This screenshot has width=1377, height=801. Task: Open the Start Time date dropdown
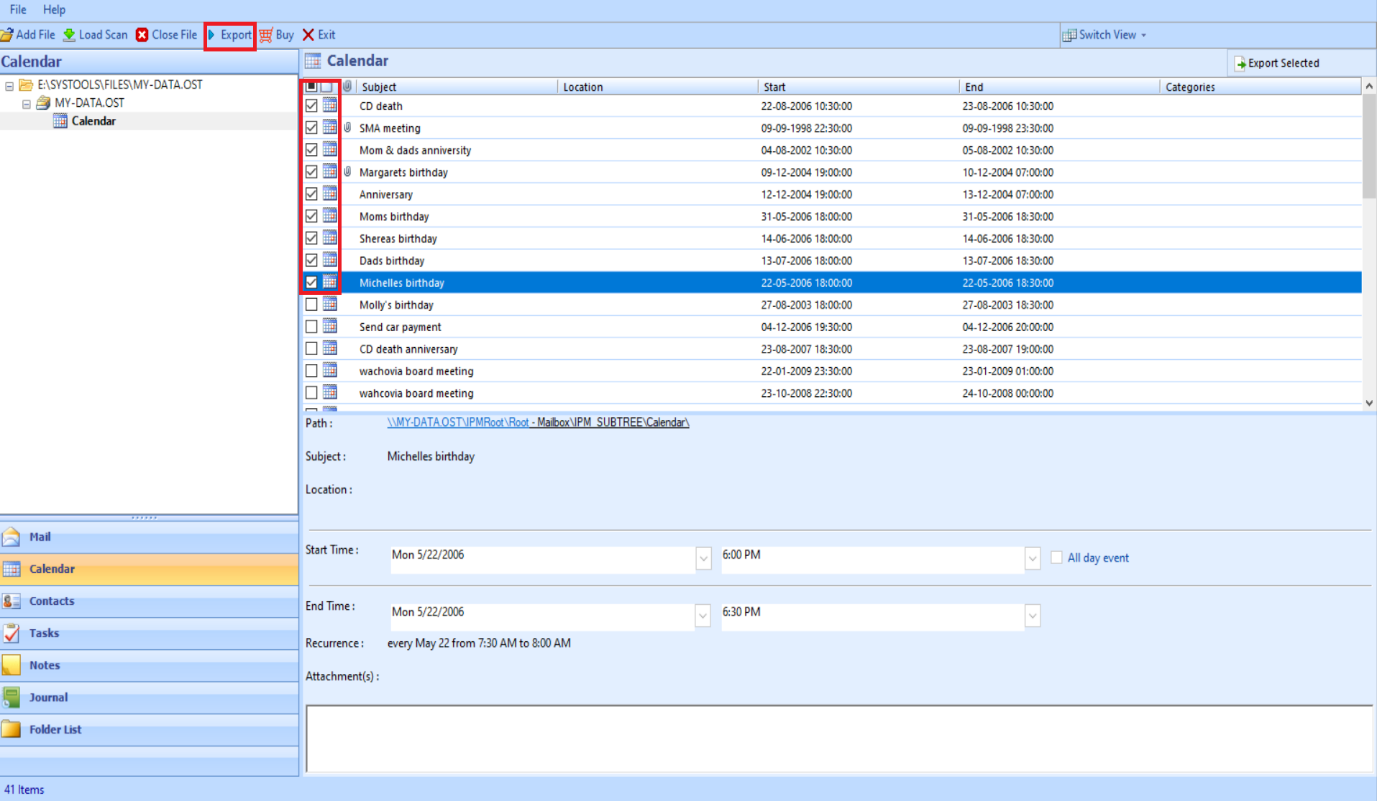704,559
